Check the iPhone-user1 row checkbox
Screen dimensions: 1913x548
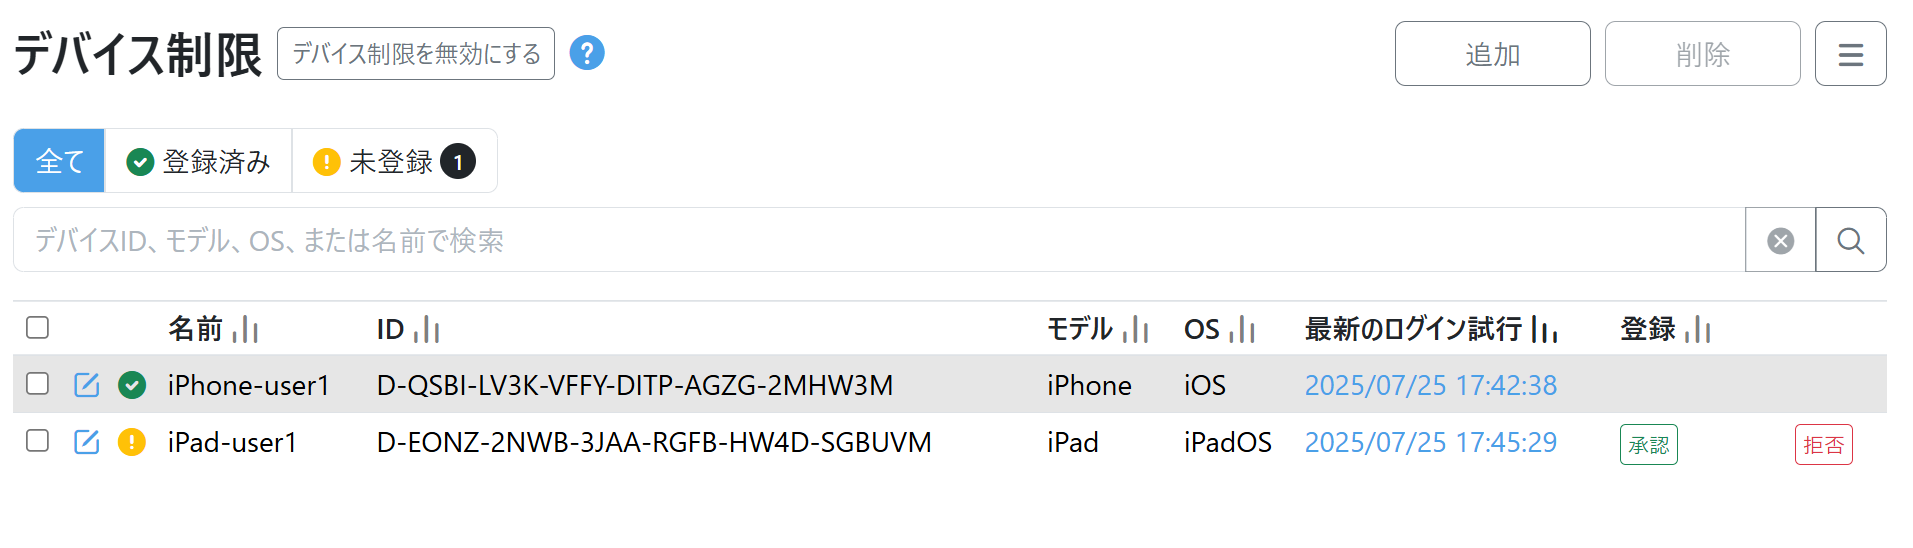pyautogui.click(x=38, y=384)
